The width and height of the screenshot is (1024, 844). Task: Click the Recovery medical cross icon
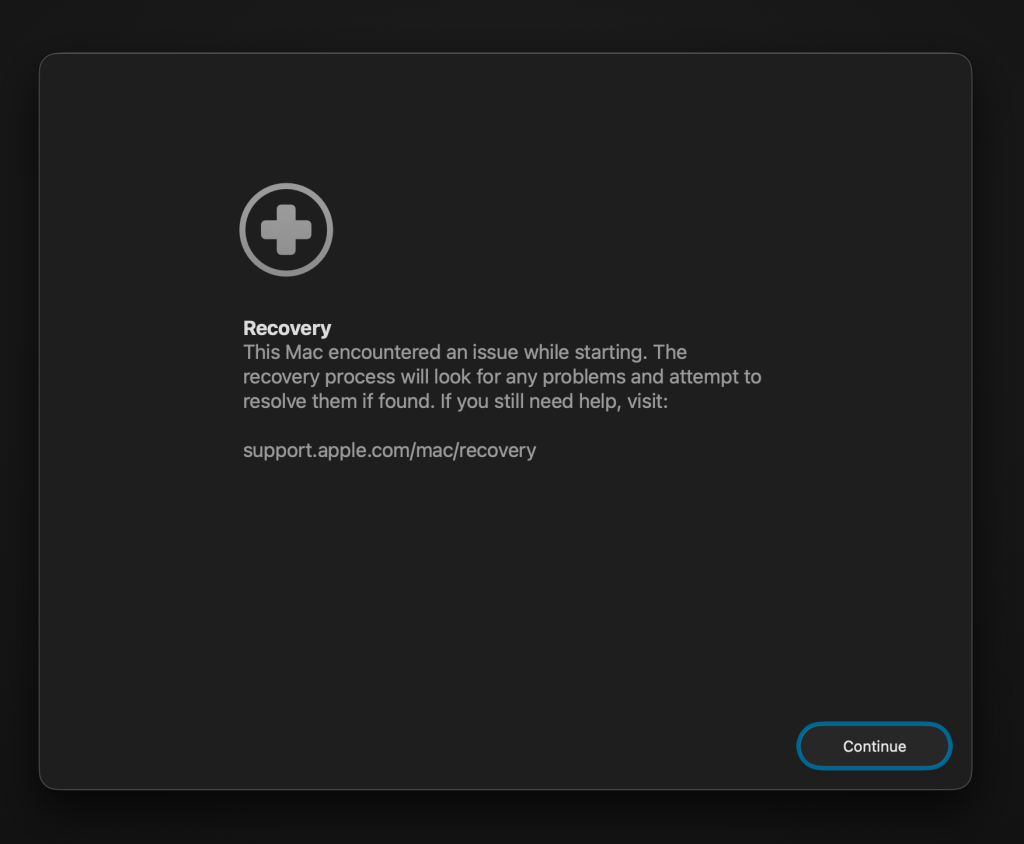pyautogui.click(x=286, y=229)
